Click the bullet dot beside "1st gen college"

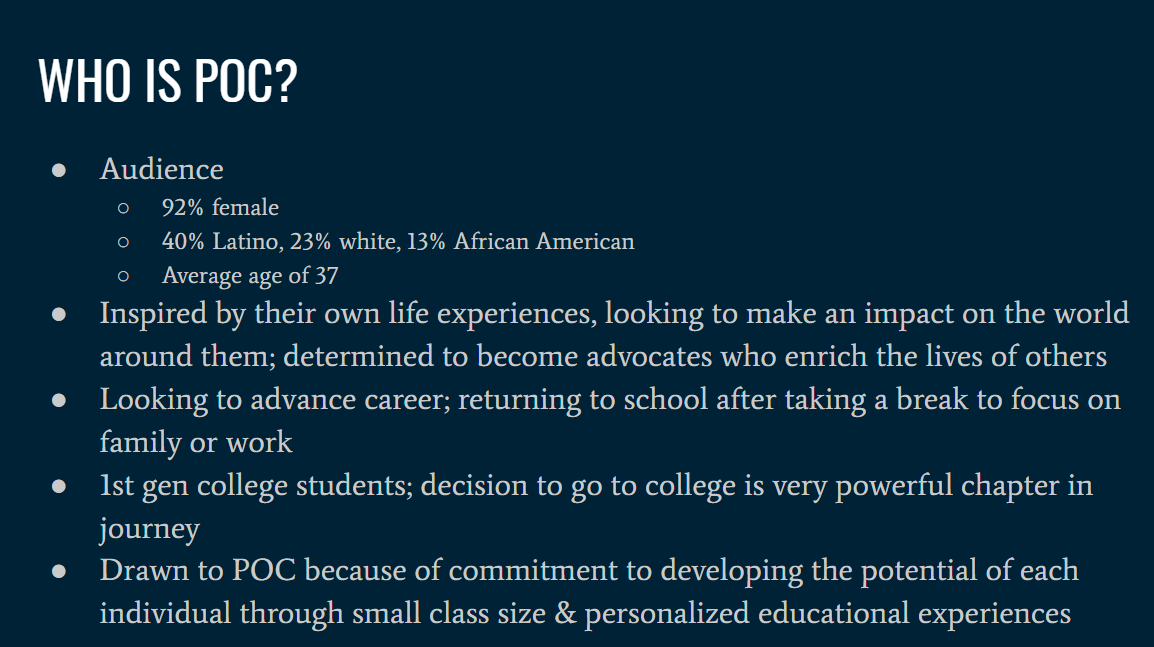59,487
